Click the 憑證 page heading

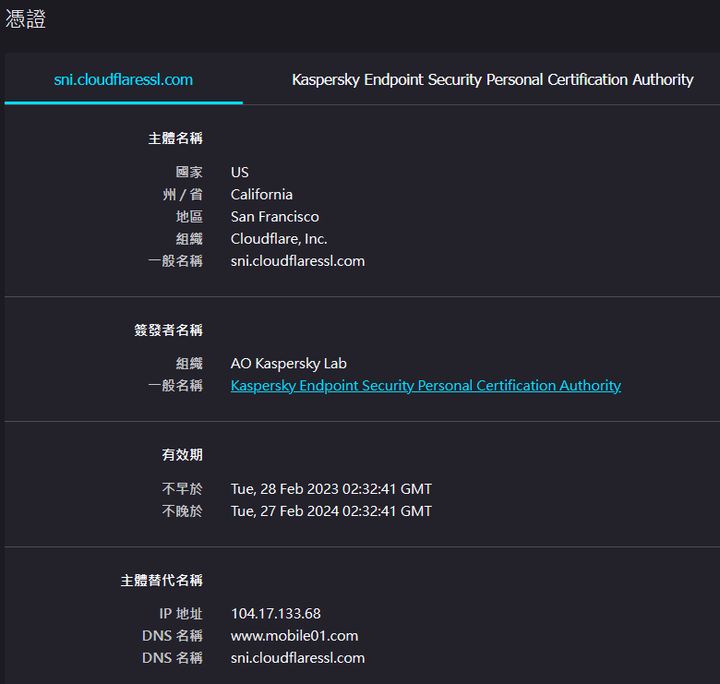click(x=26, y=19)
